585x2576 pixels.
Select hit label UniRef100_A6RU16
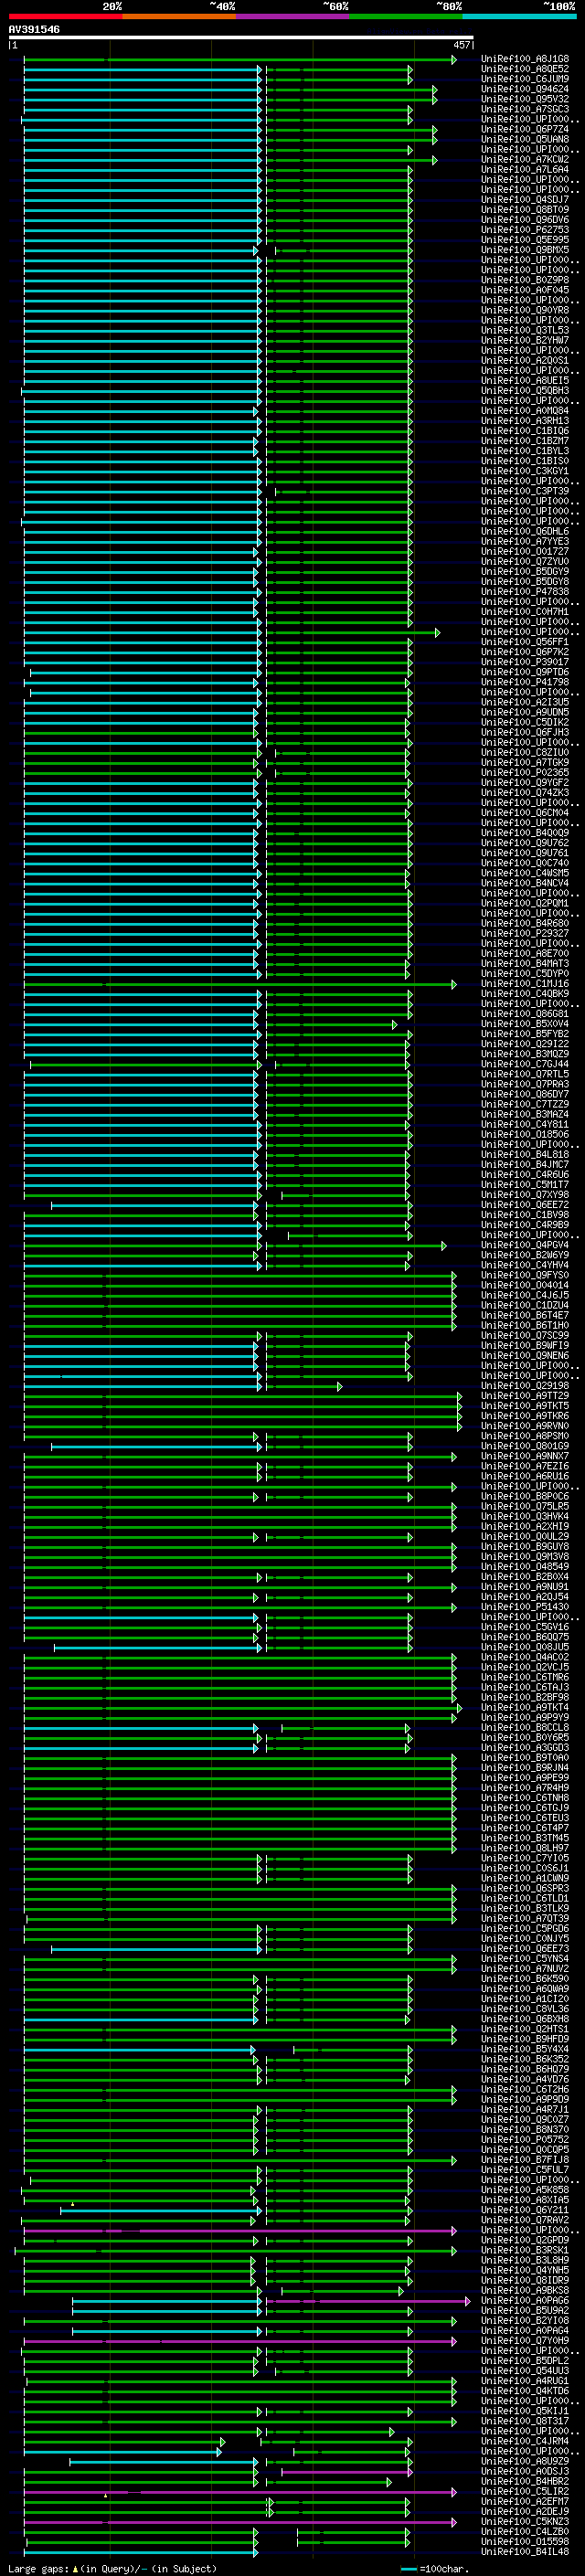coord(525,1476)
